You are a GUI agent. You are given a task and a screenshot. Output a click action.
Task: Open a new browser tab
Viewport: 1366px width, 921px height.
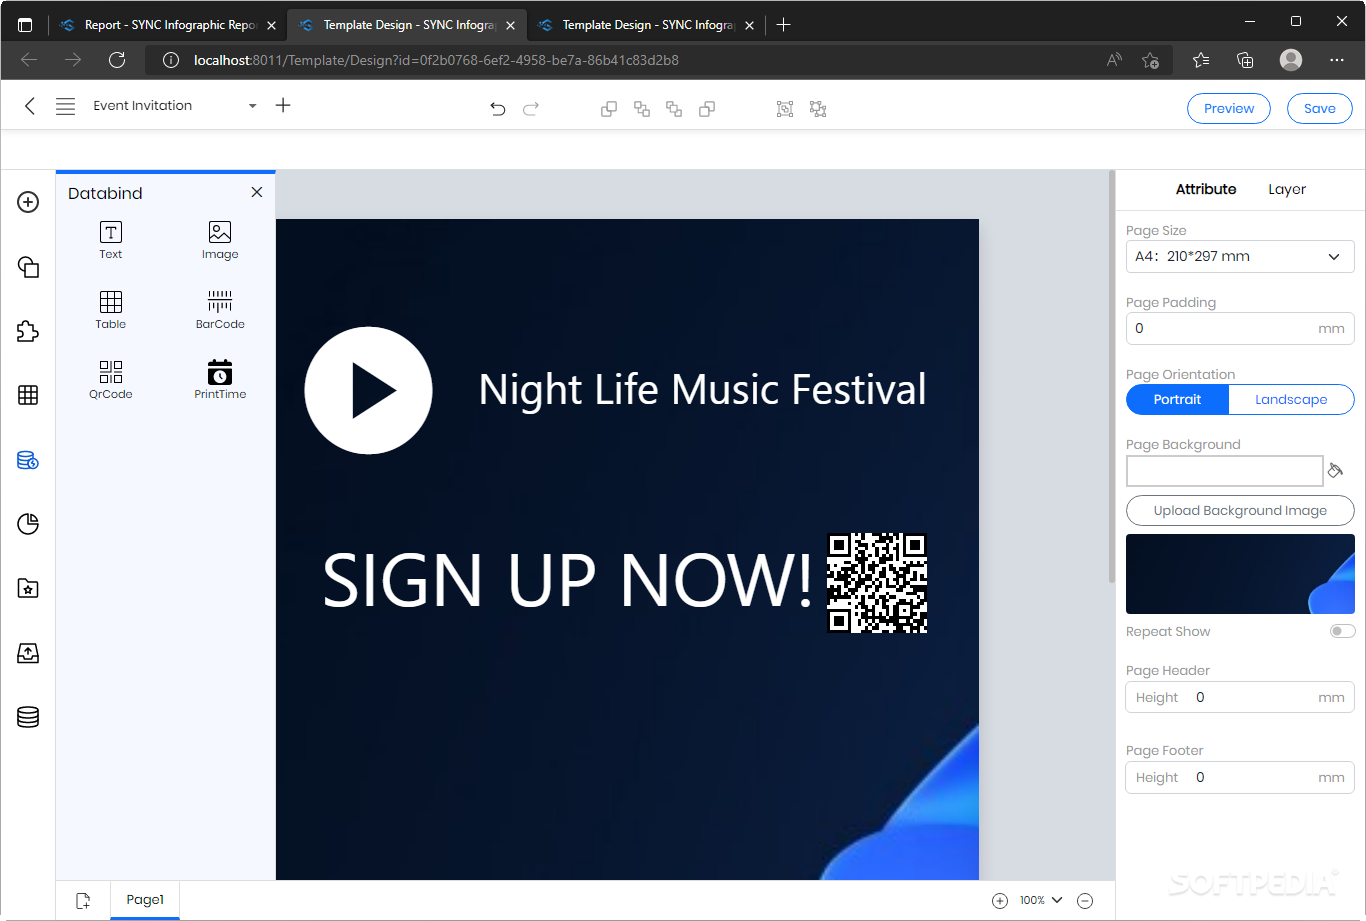(784, 25)
